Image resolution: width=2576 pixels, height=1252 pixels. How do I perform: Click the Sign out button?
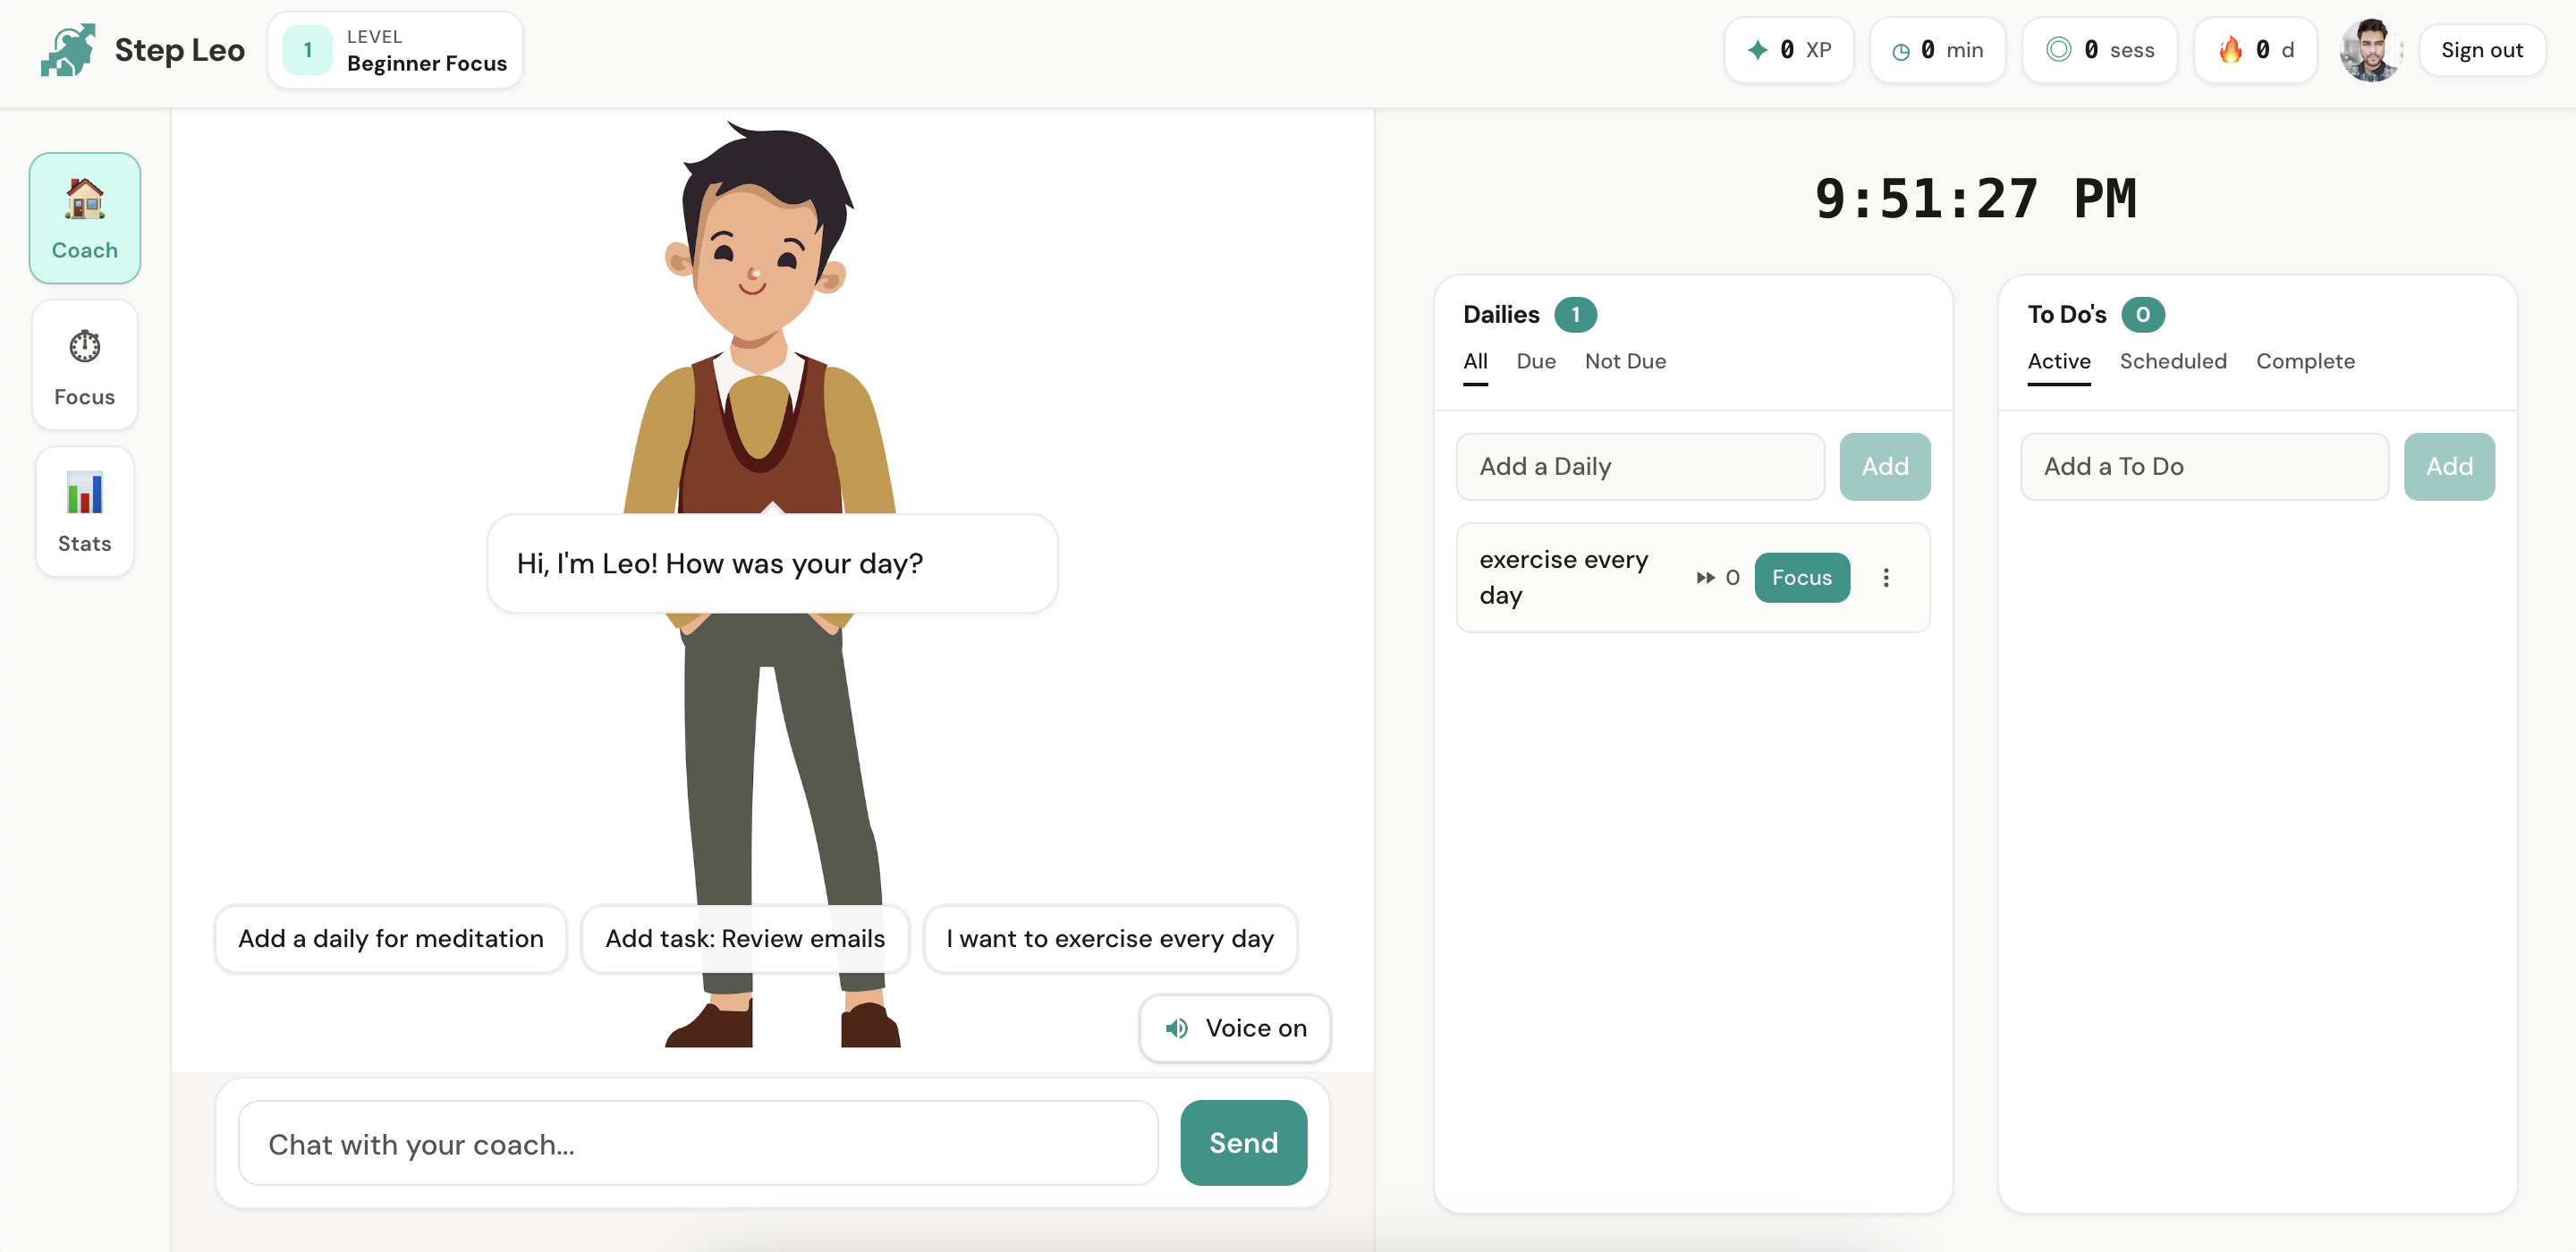2480,50
